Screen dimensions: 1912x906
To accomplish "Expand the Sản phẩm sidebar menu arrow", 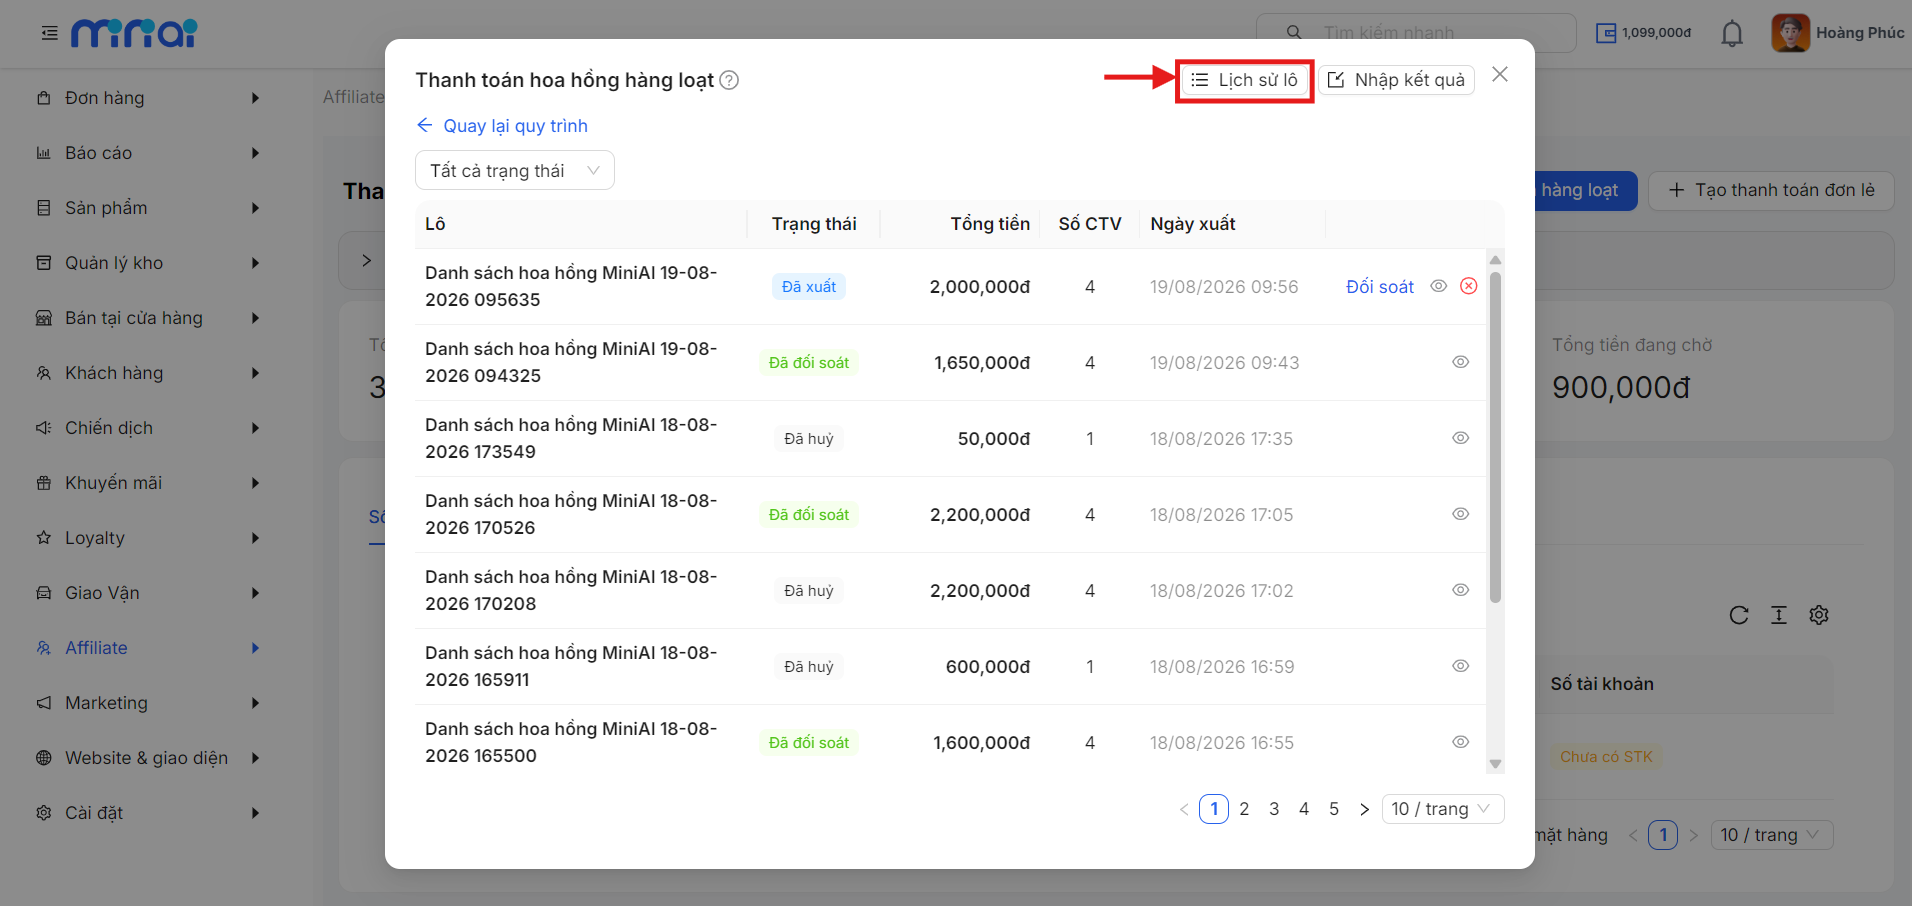I will [x=255, y=208].
